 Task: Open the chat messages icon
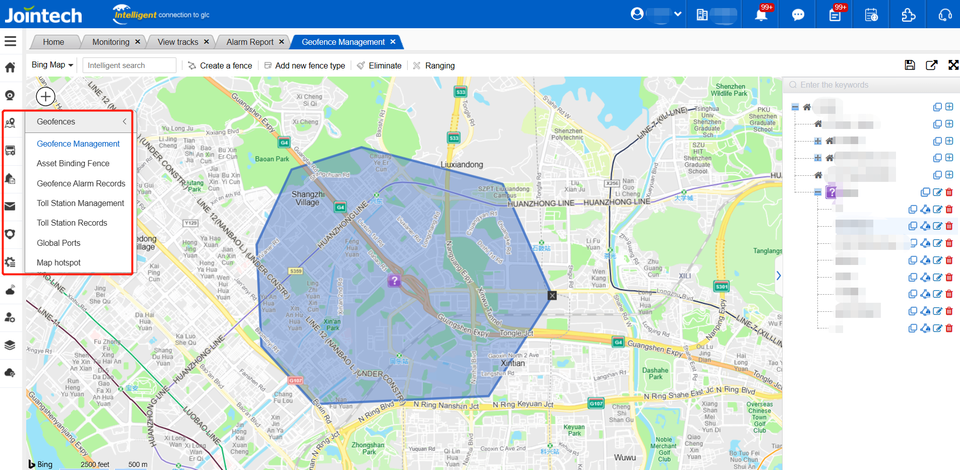(798, 15)
